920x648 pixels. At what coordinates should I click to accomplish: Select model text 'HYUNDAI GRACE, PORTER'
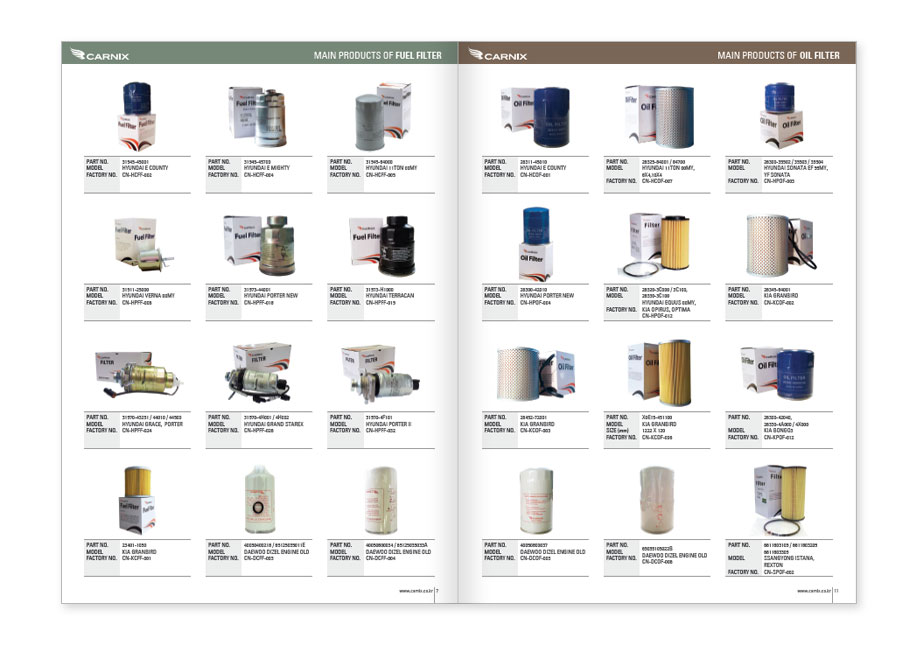click(152, 424)
